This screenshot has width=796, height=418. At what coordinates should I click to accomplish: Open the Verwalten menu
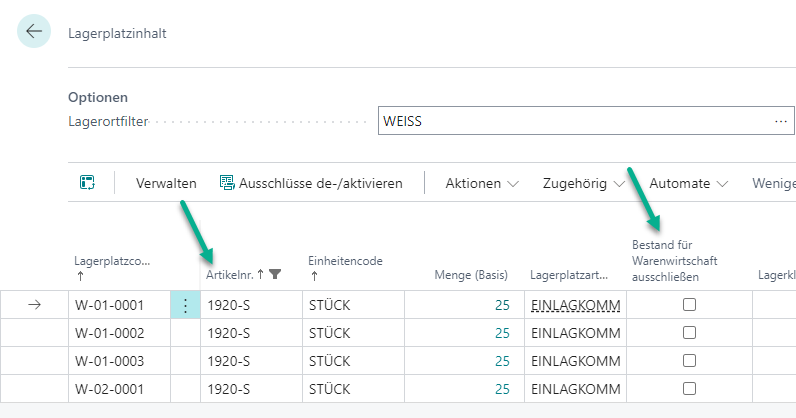tap(166, 183)
